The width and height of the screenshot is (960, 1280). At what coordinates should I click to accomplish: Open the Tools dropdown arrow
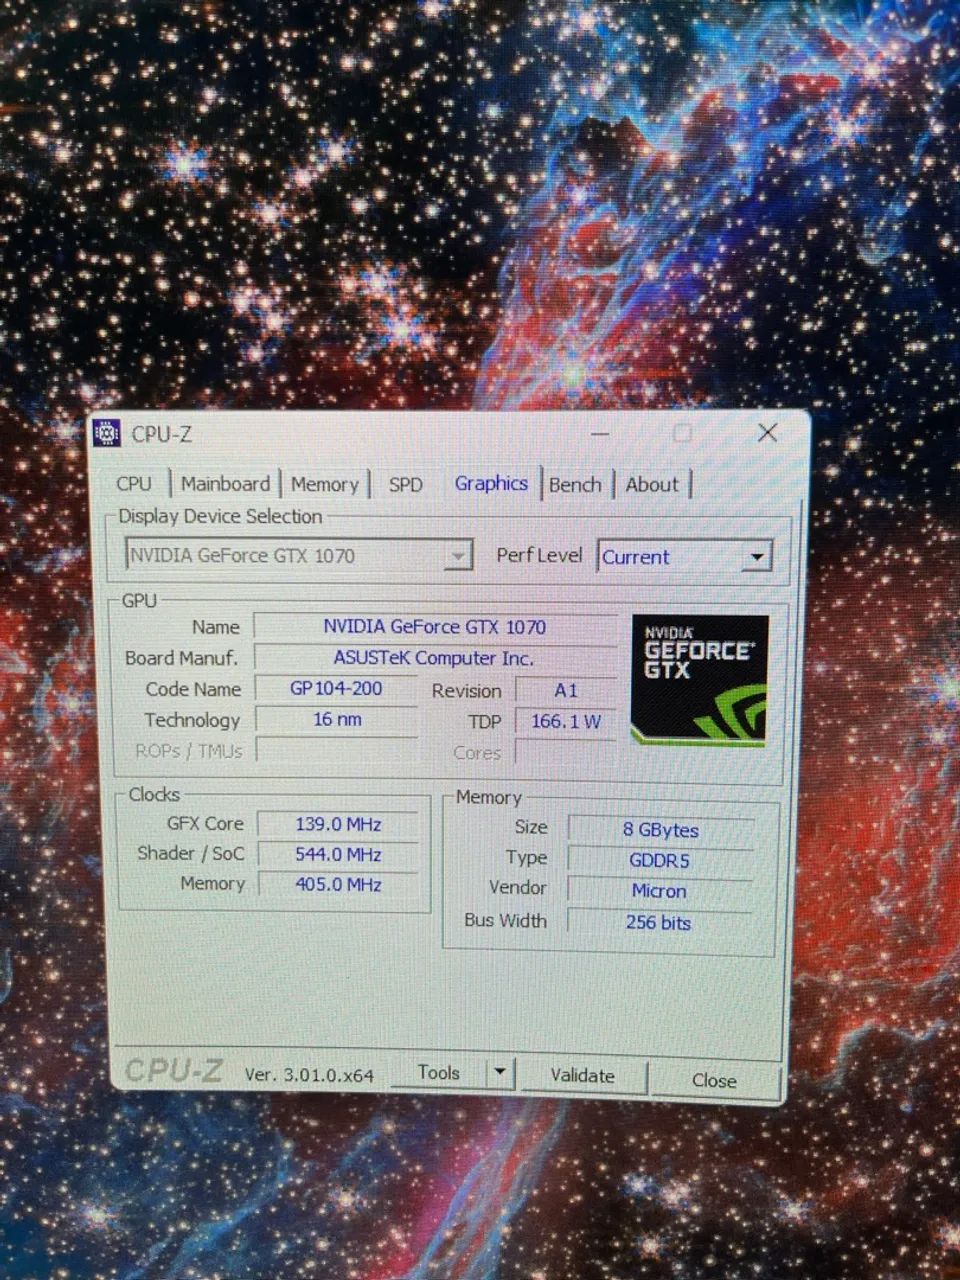(500, 1073)
